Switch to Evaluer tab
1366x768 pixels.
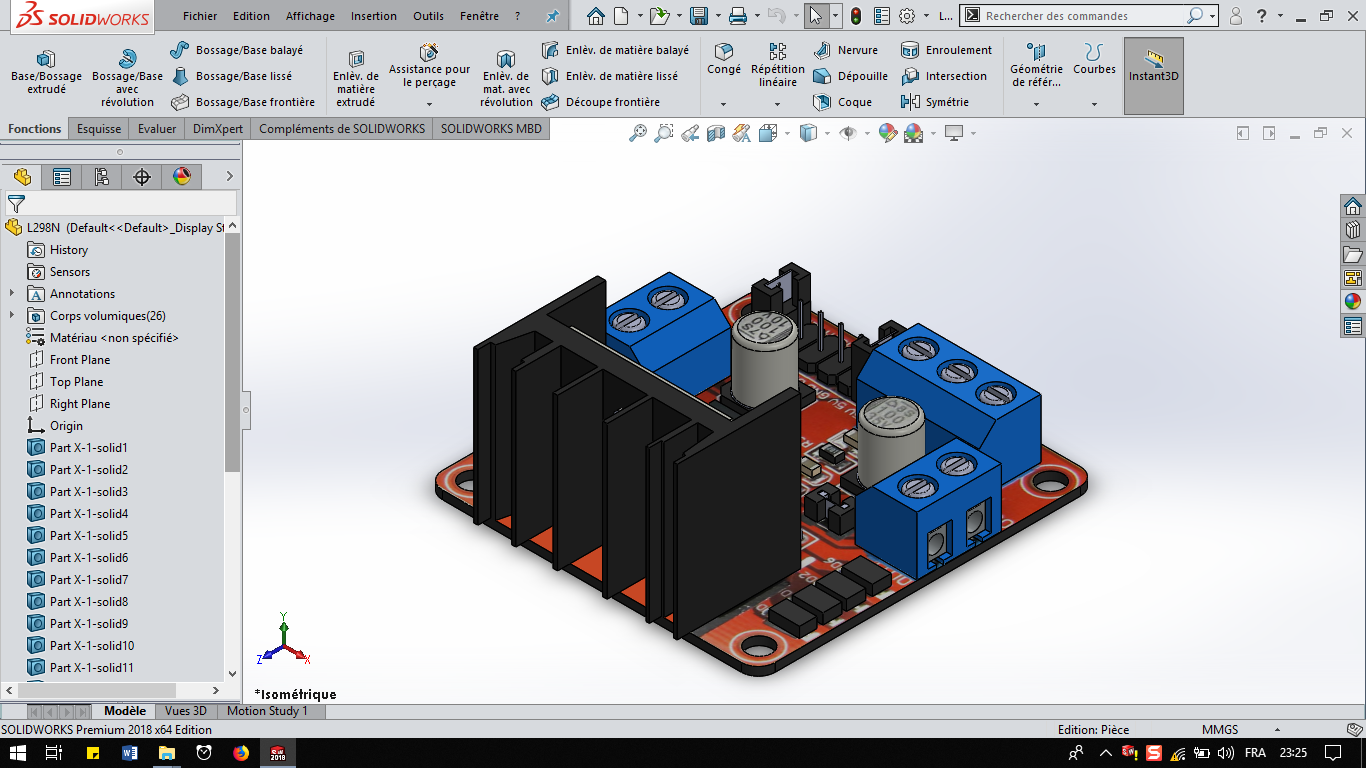click(157, 129)
